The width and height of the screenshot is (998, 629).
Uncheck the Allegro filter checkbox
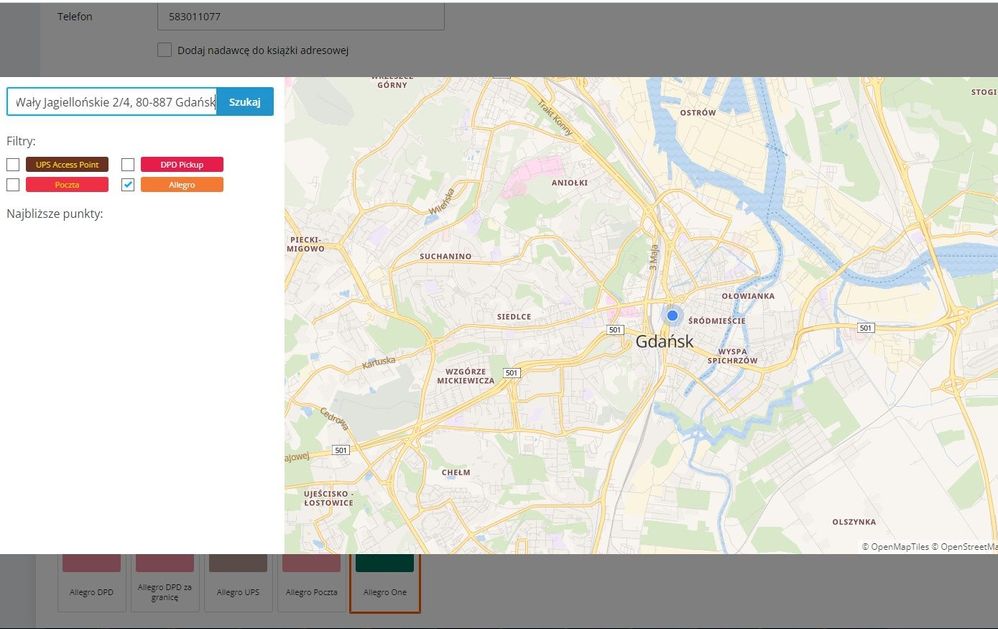click(128, 185)
